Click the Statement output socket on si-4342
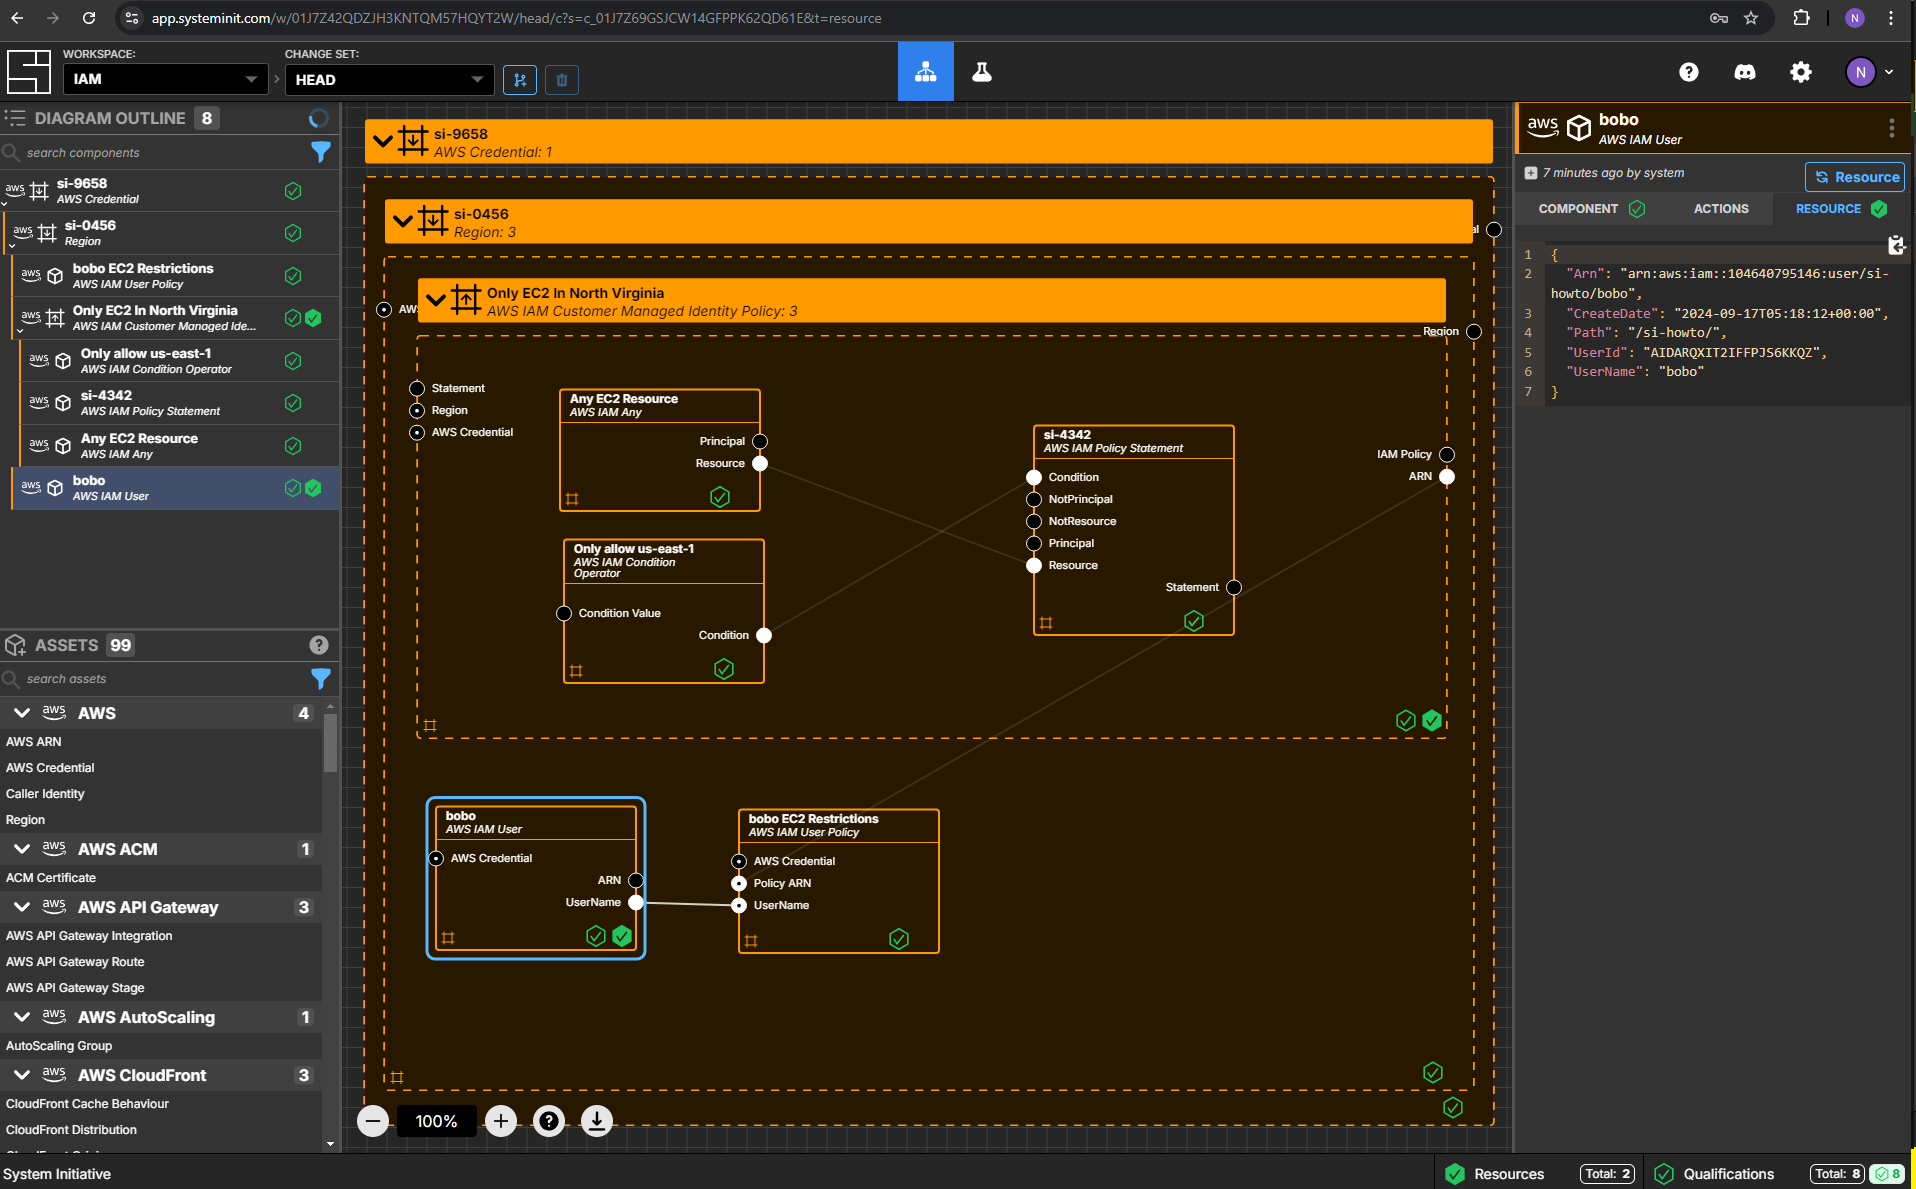 click(x=1234, y=587)
